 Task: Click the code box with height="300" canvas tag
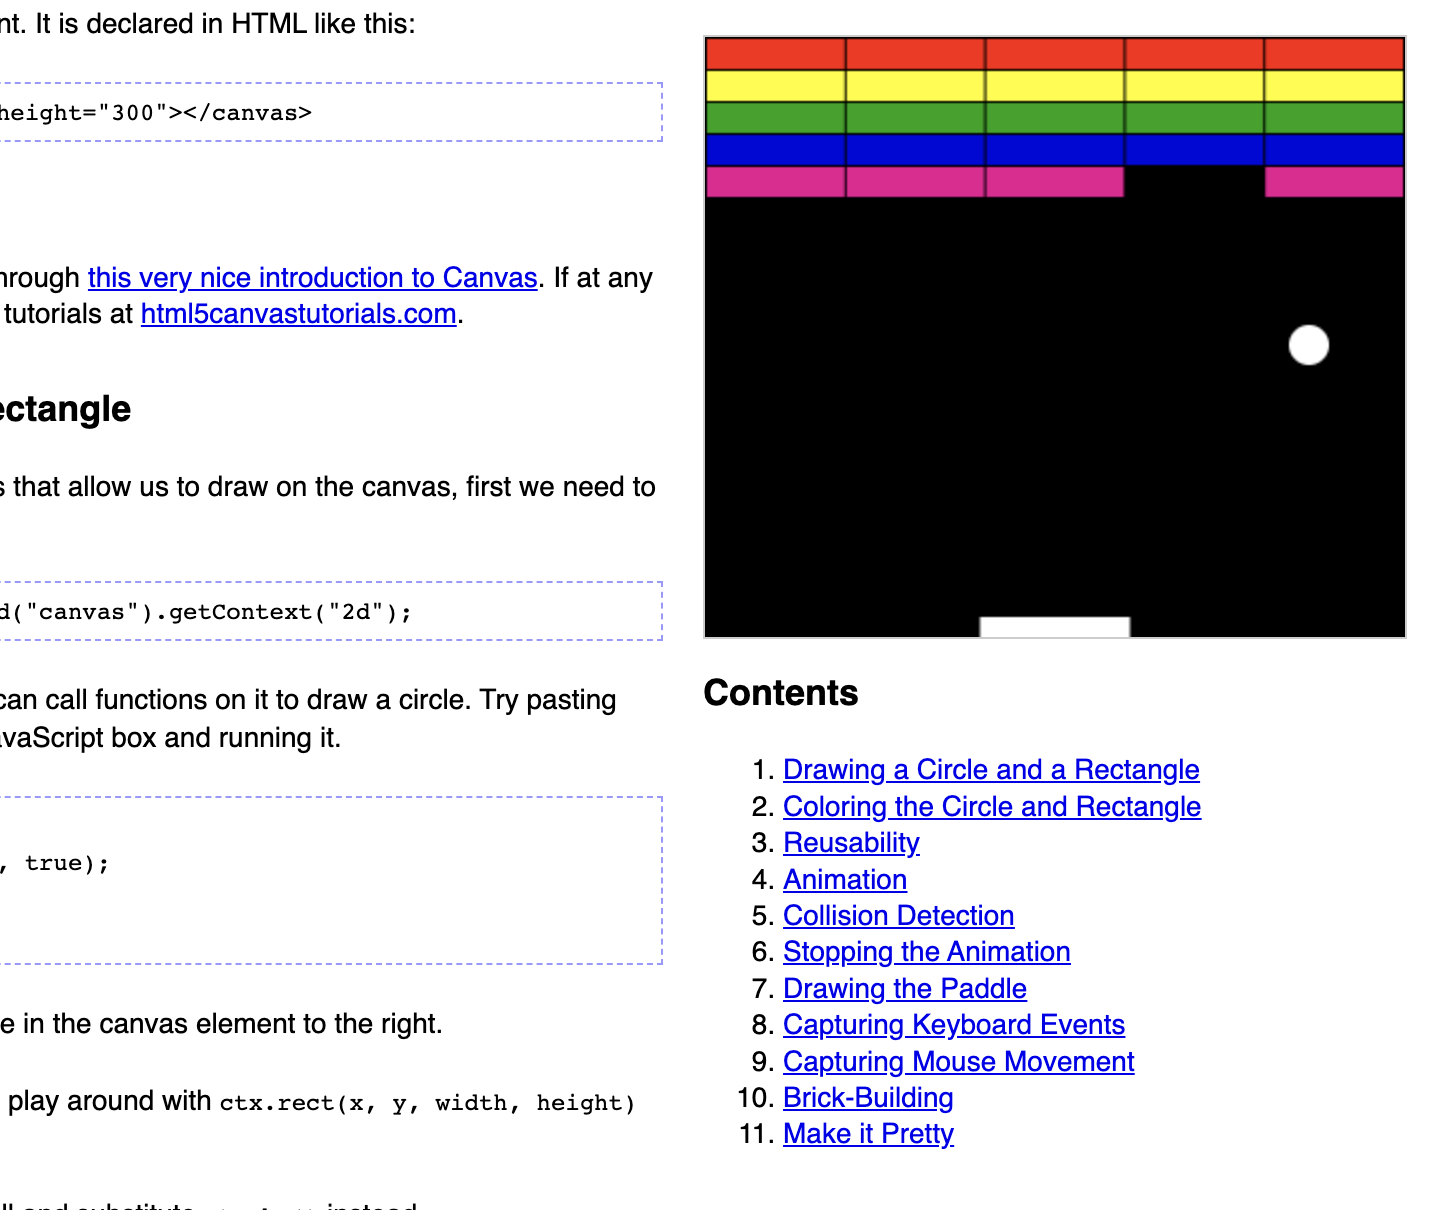[x=330, y=112]
